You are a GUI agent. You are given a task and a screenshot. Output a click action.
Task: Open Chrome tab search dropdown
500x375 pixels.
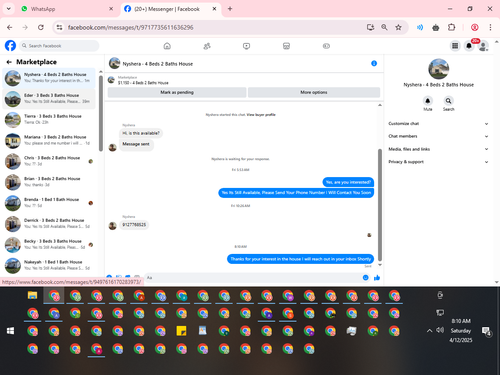[x=9, y=9]
